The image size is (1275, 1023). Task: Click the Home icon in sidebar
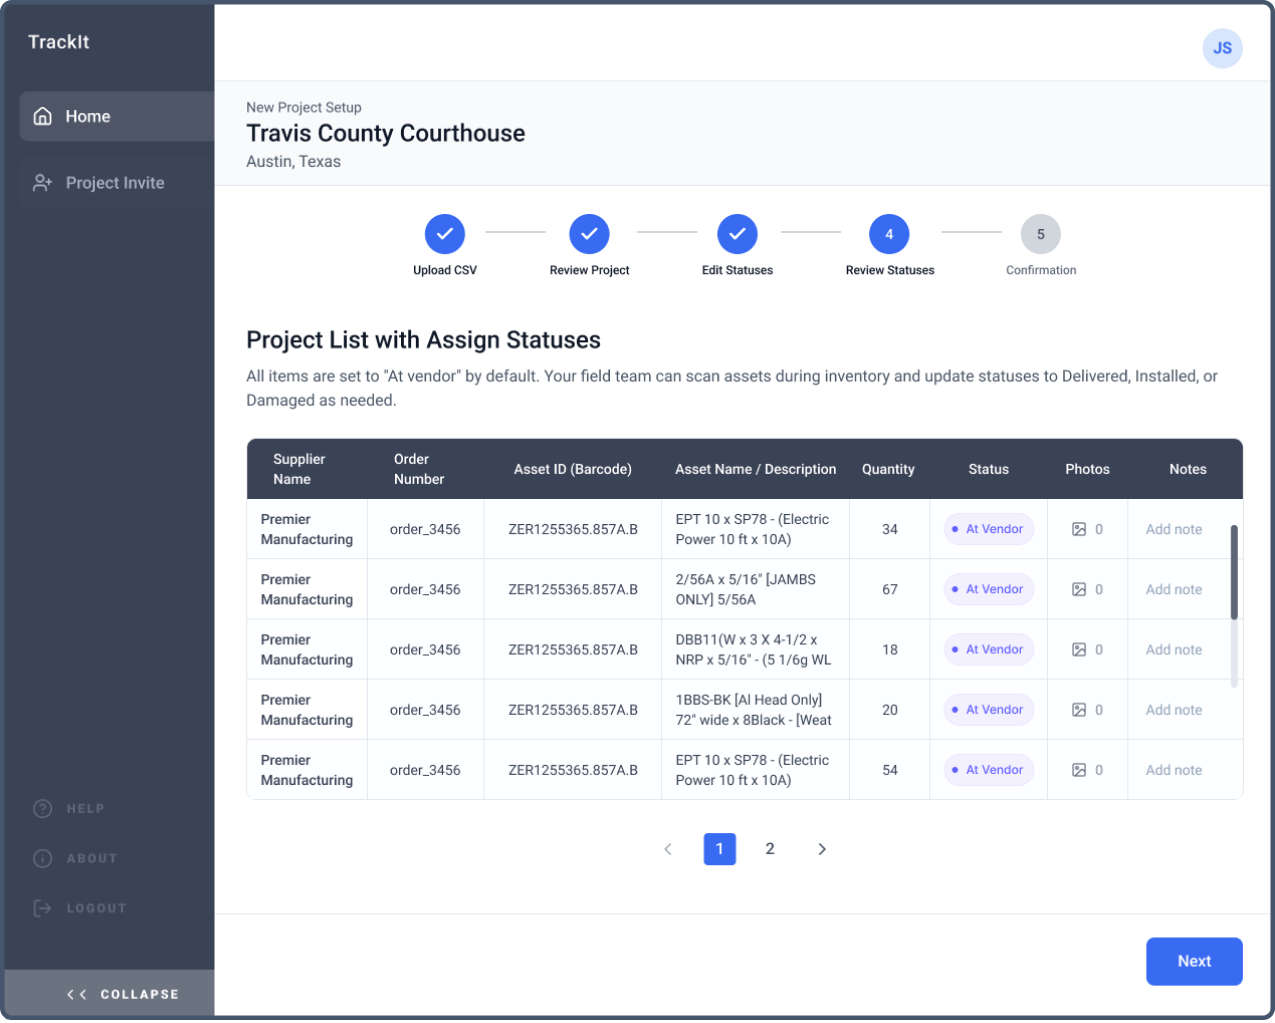point(42,116)
